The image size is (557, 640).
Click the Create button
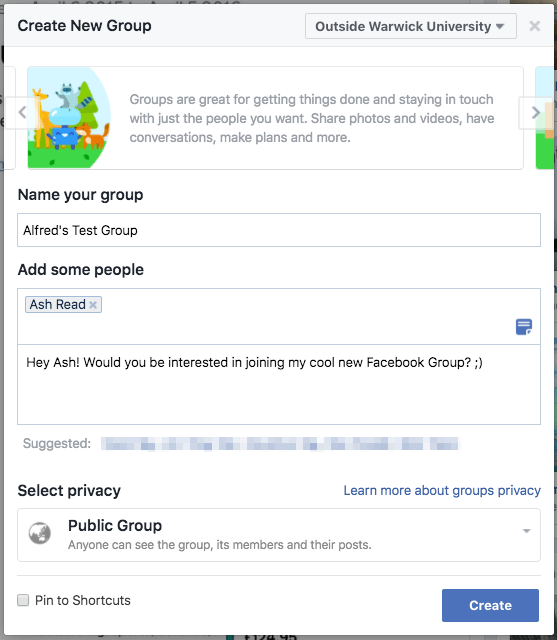tap(490, 605)
